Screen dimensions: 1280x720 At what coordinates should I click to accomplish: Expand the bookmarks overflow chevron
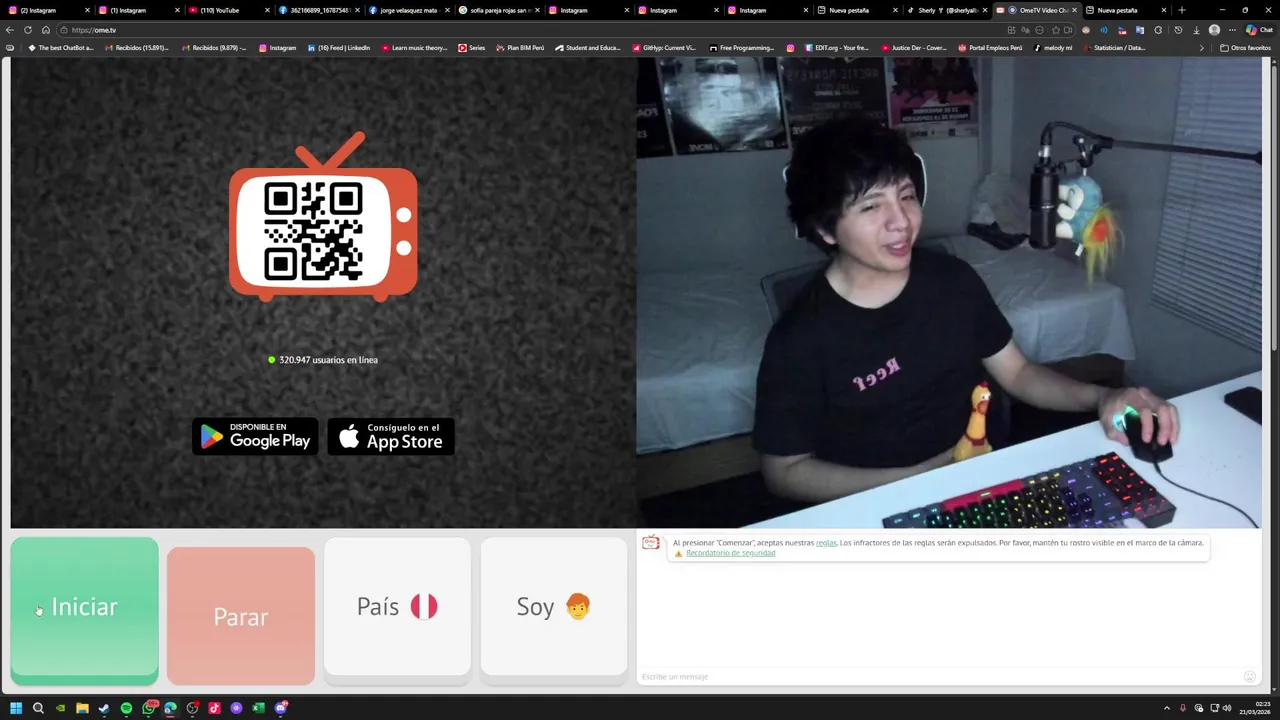tap(1201, 48)
